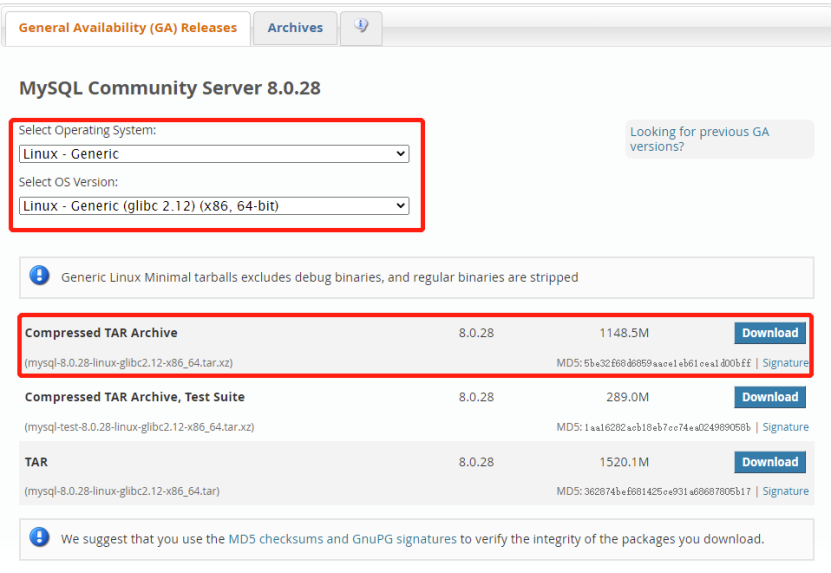The height and width of the screenshot is (573, 831).
Task: Select filename mysql-8.0.28-linux-glibc2.12-x86_64.tar.xz
Action: 129,363
